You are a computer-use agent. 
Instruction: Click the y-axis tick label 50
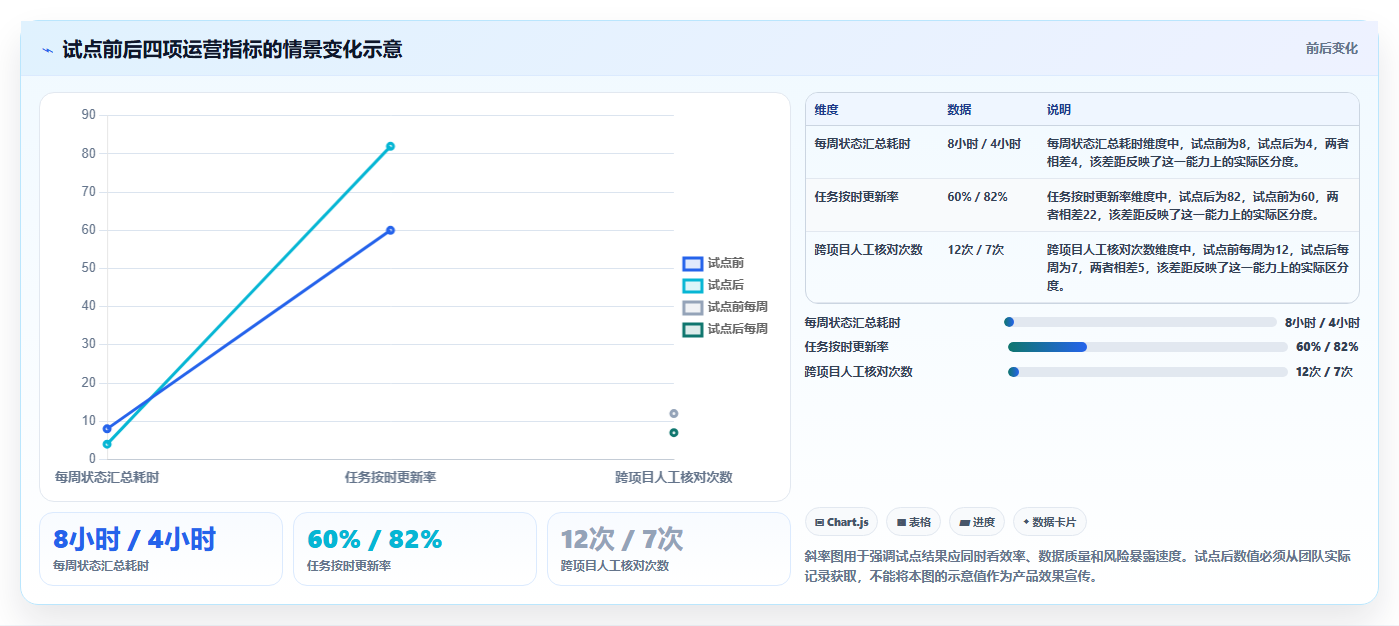88,268
